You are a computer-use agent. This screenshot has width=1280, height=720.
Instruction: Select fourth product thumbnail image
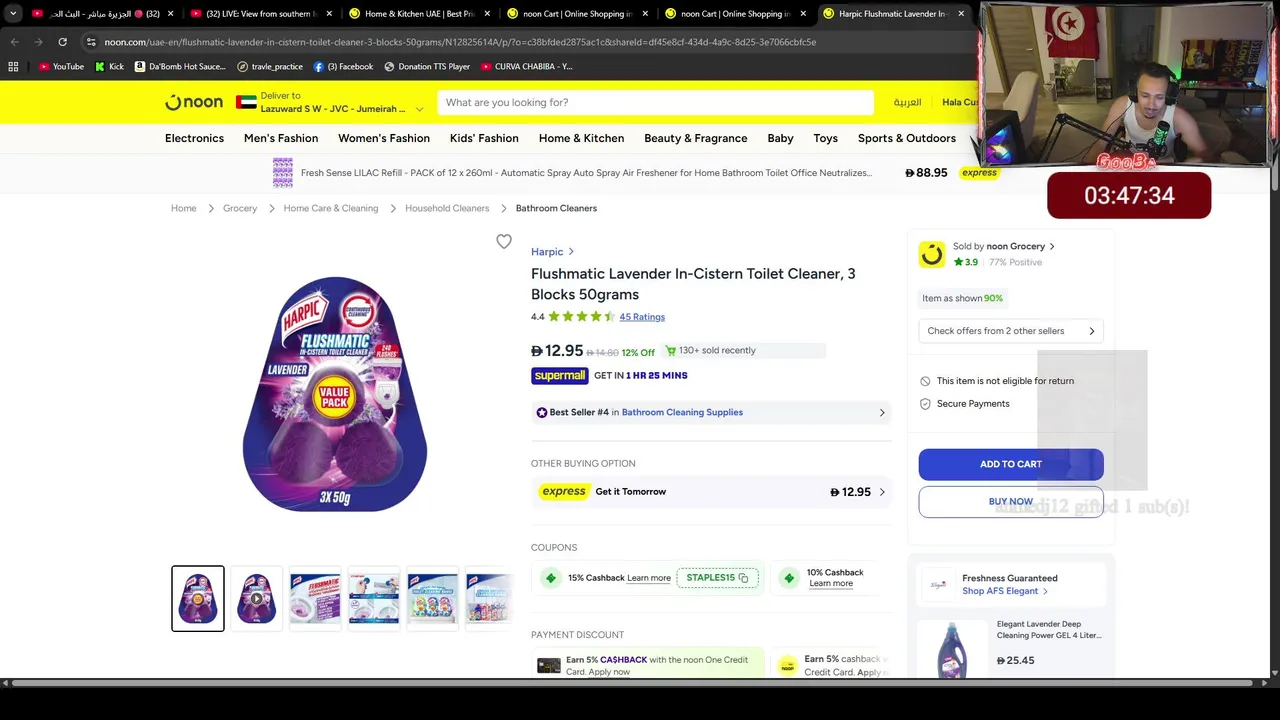tap(374, 599)
